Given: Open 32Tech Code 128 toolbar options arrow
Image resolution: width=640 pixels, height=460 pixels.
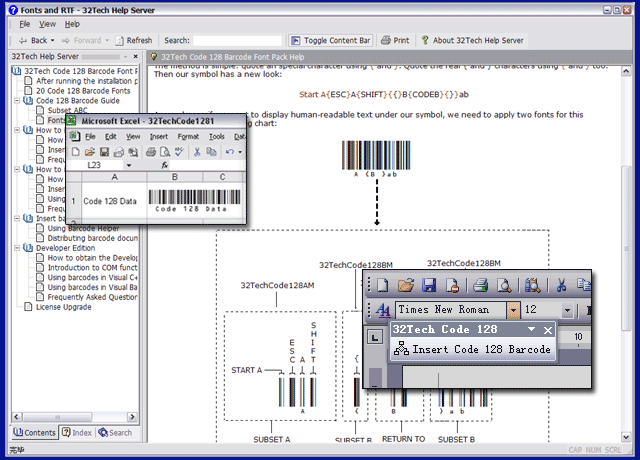Looking at the screenshot, I should point(531,329).
